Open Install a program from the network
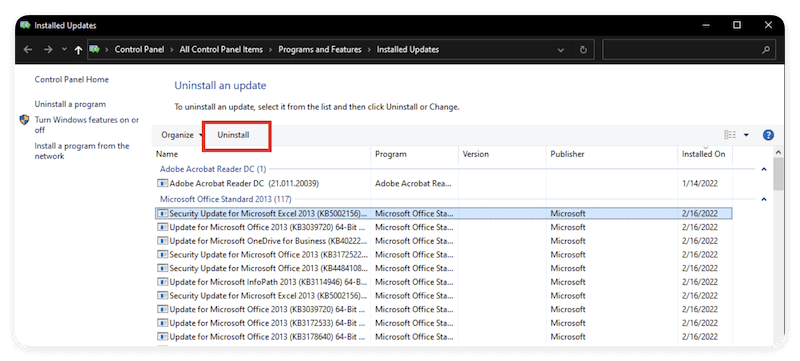800x361 pixels. 82,151
